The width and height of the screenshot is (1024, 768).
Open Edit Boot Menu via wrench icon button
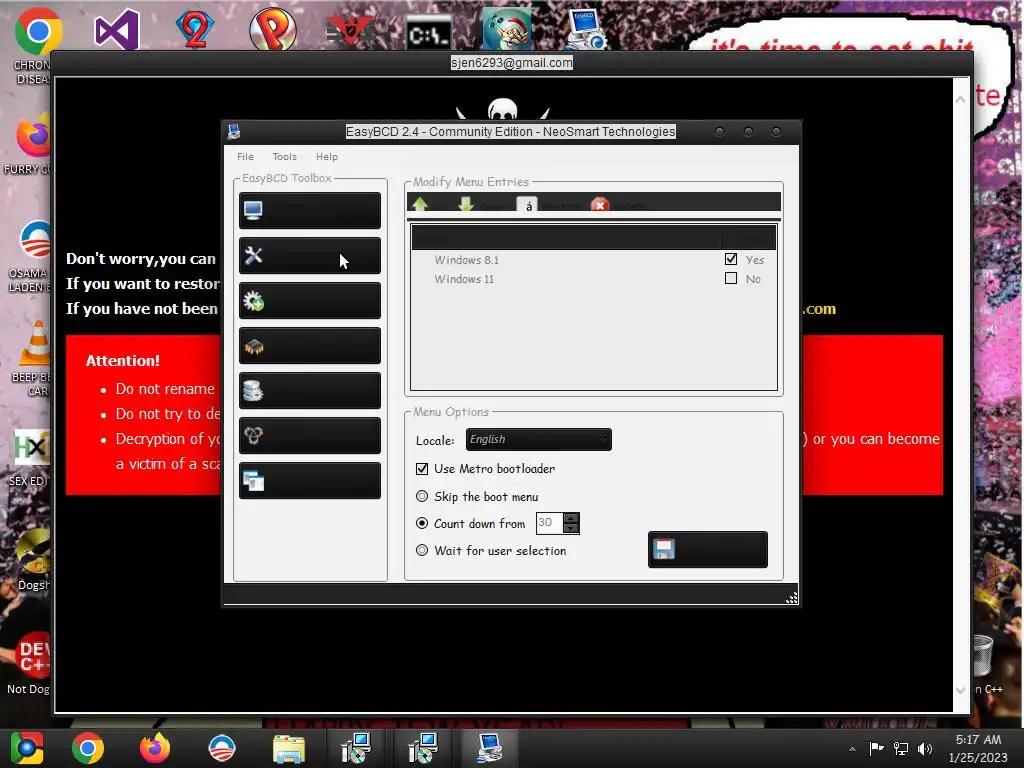point(310,255)
